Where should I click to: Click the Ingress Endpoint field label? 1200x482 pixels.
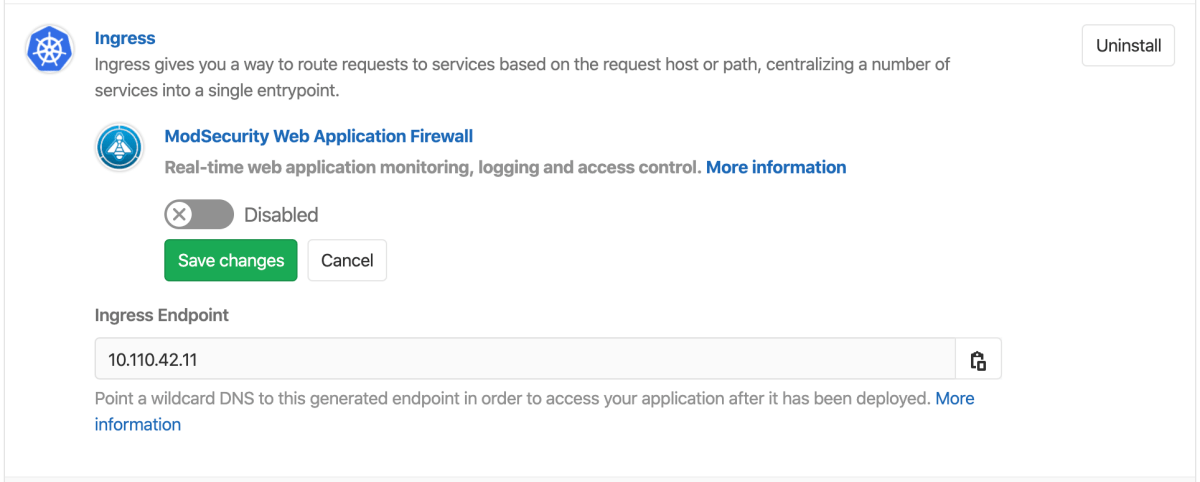(162, 315)
